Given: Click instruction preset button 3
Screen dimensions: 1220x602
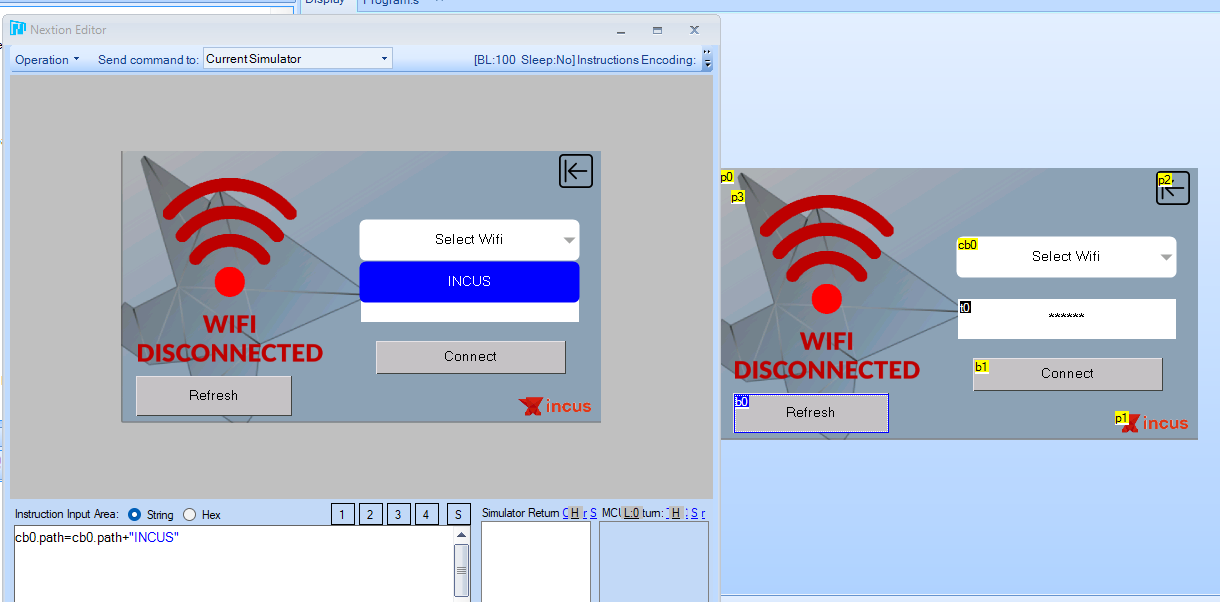Looking at the screenshot, I should [x=398, y=514].
